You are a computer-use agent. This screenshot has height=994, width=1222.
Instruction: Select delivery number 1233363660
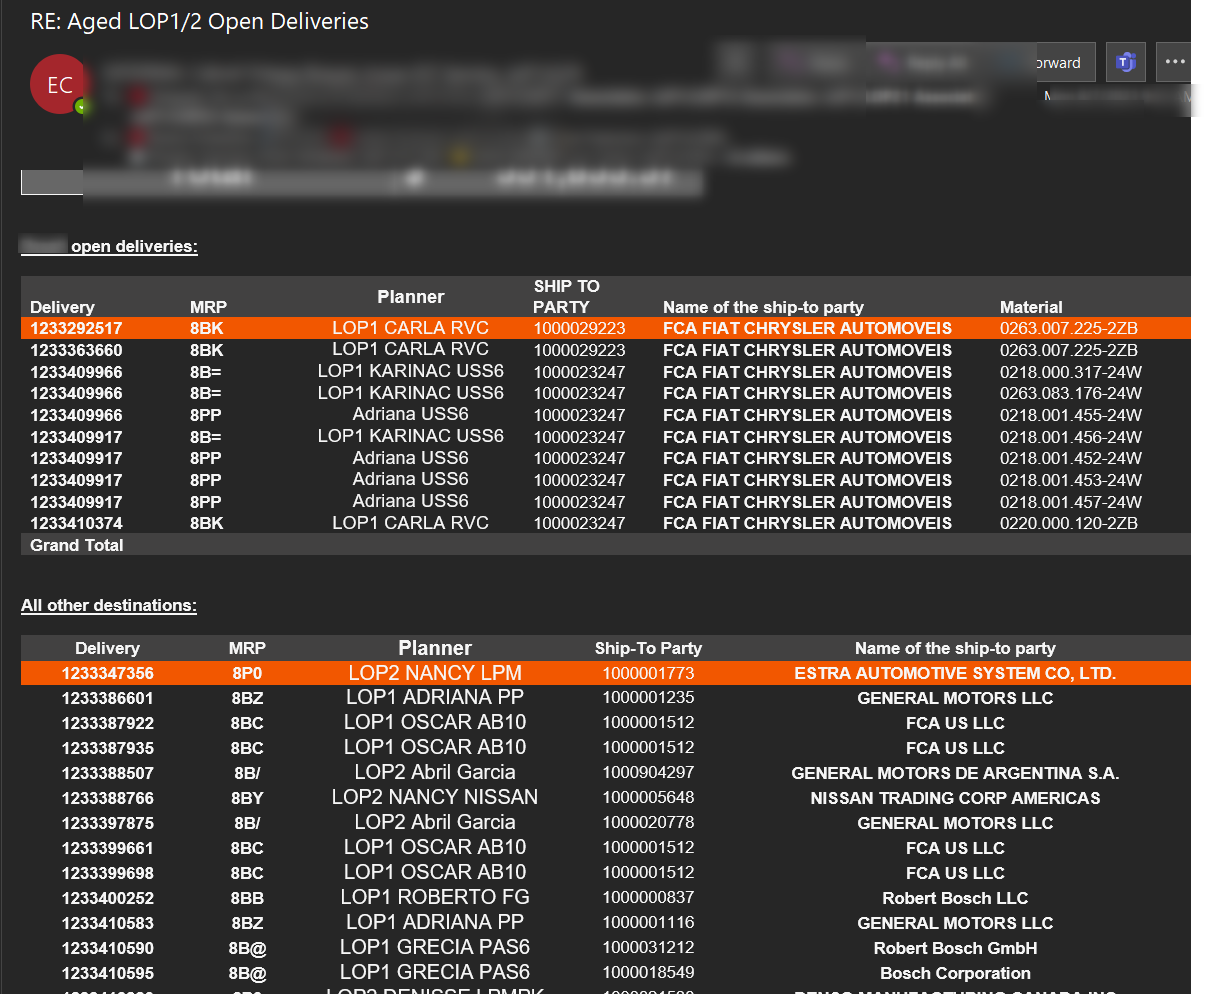pyautogui.click(x=76, y=350)
